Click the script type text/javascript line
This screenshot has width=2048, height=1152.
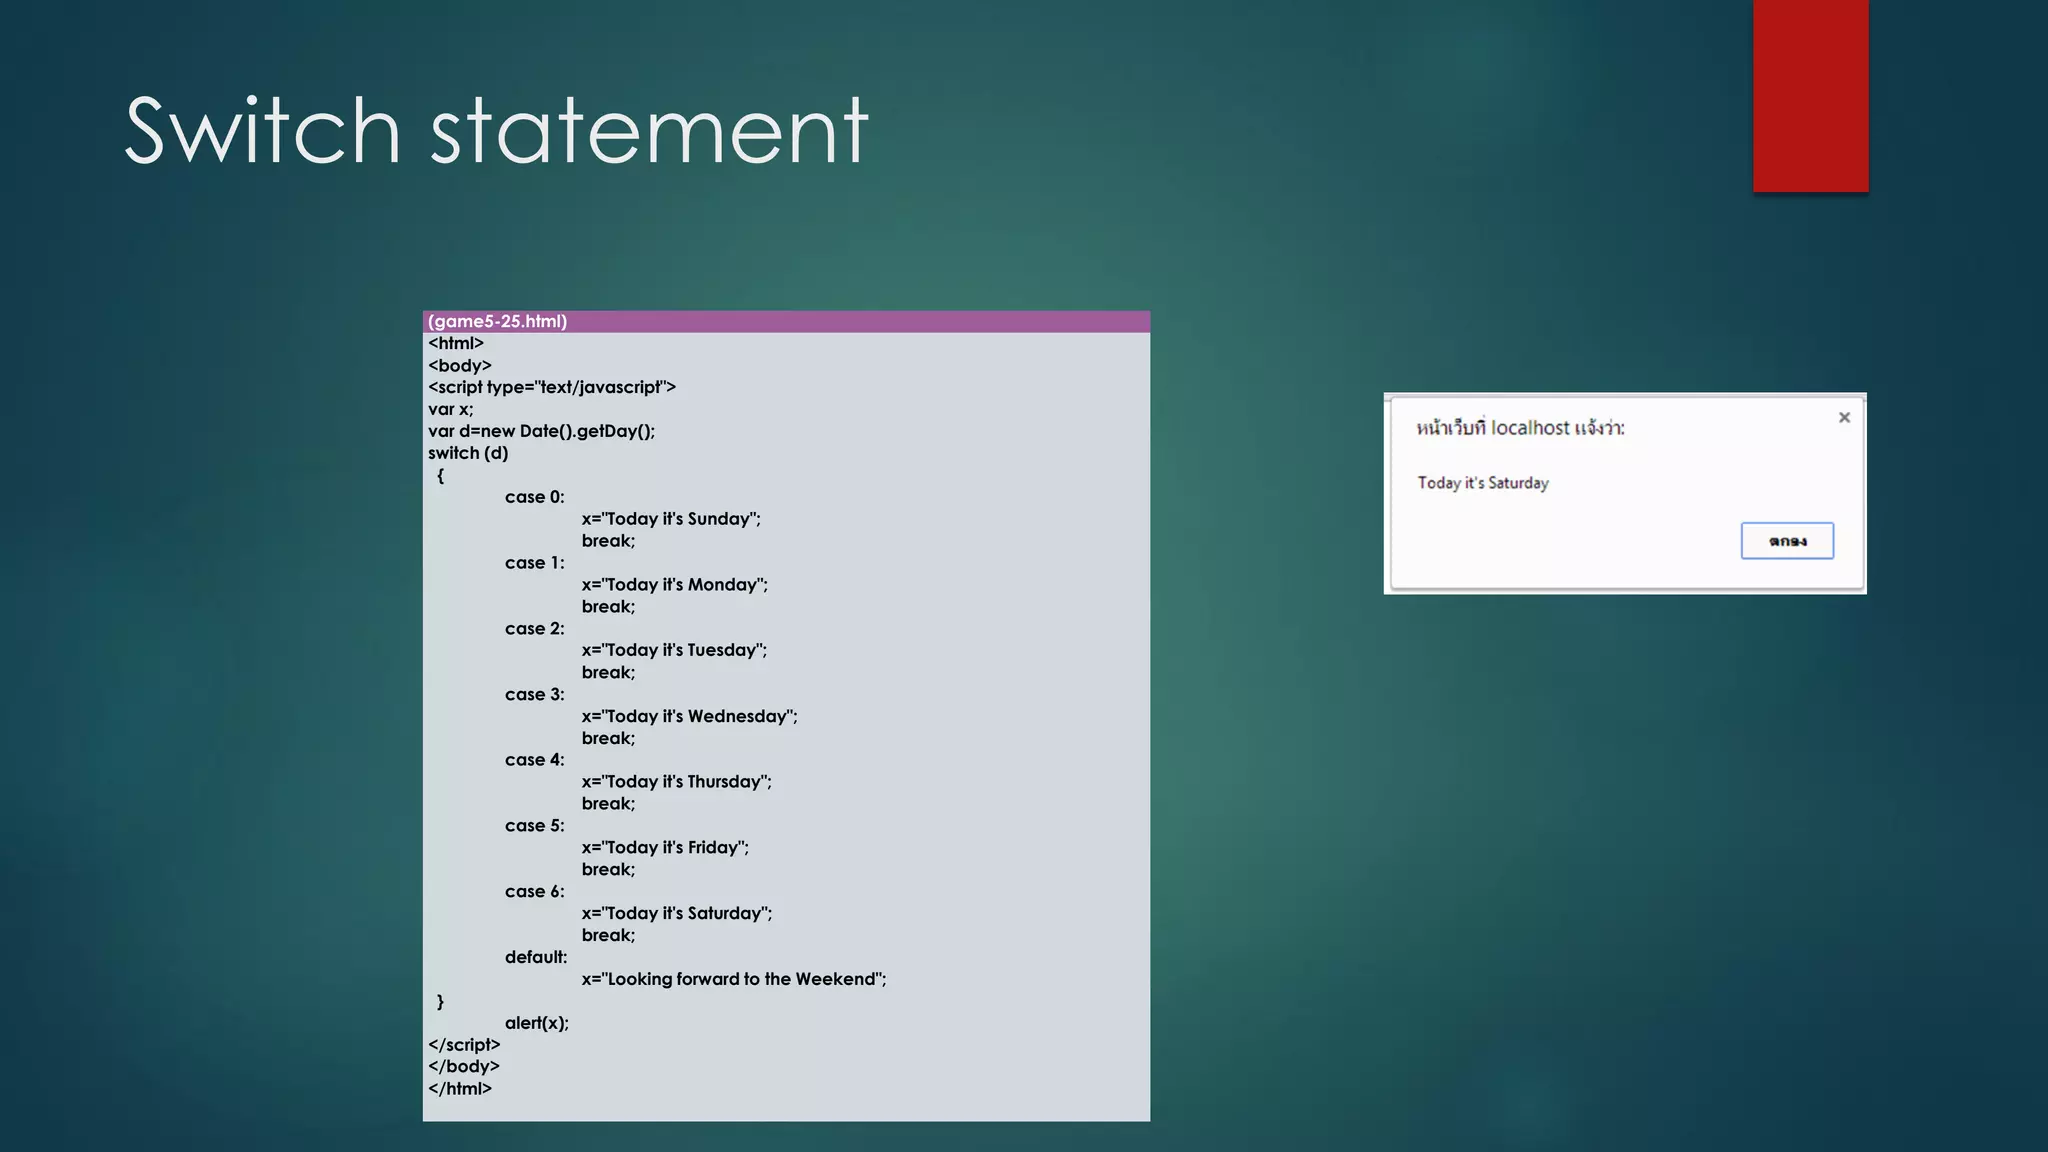552,387
